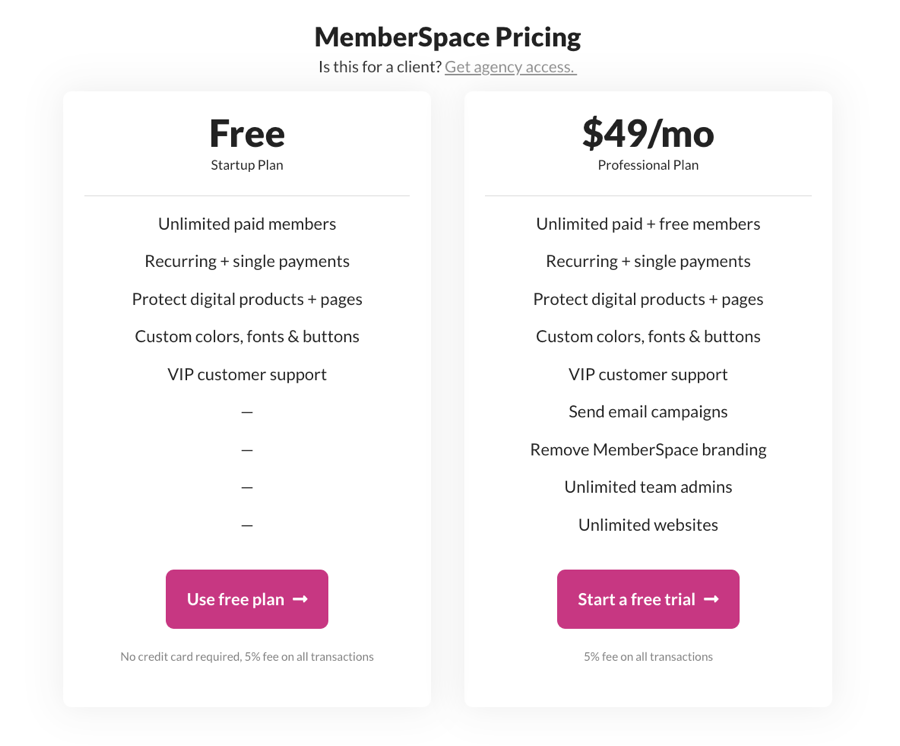
Task: Click 'Send email campaigns' feature text
Action: coord(648,412)
